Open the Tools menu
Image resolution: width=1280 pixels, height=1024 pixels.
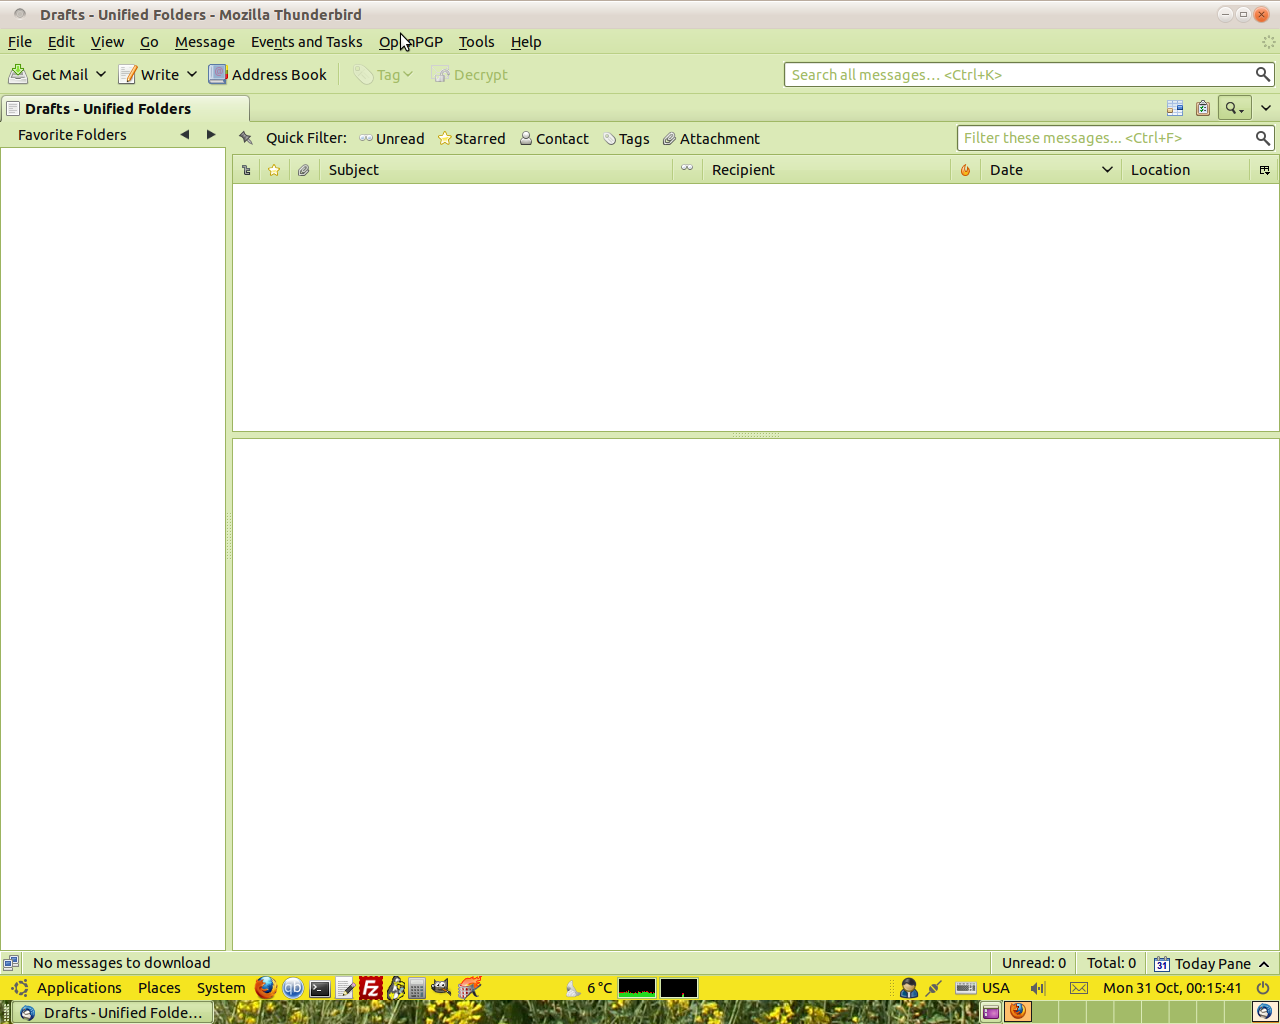476,42
